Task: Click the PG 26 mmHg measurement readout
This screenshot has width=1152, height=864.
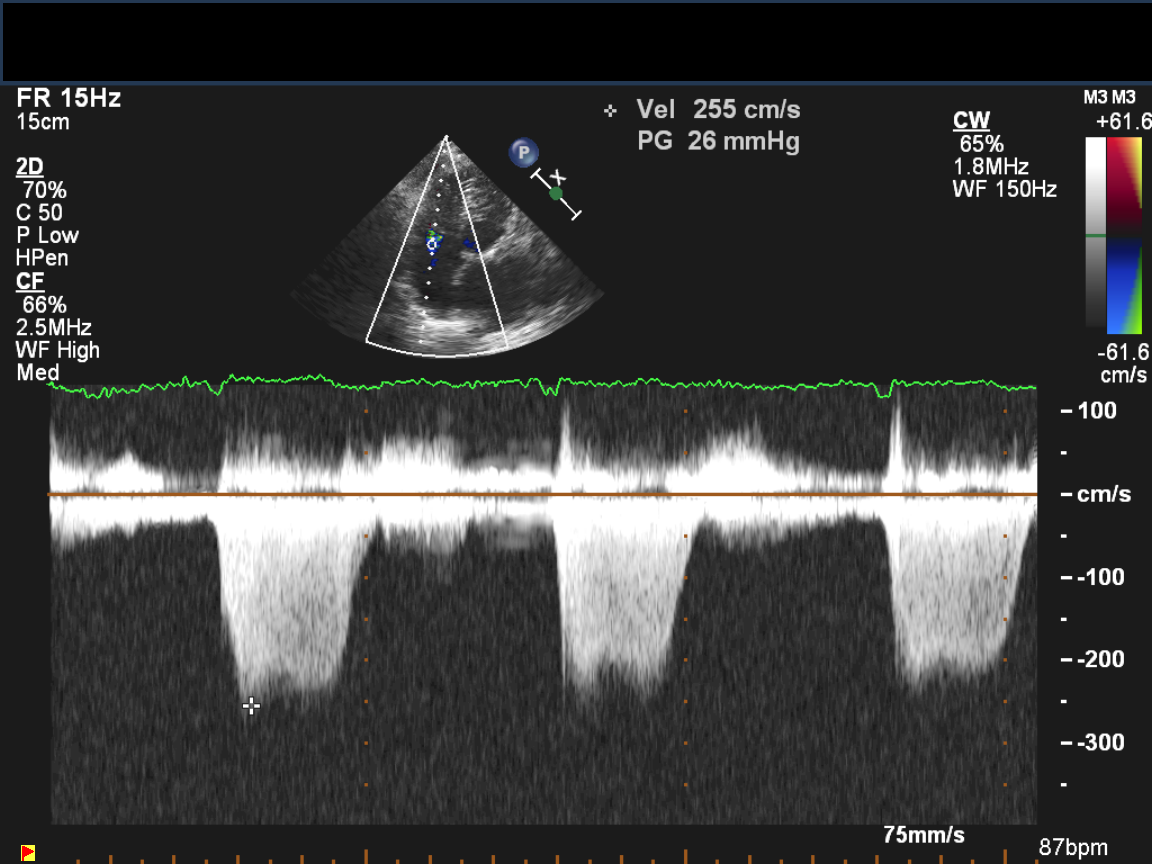Action: (718, 142)
